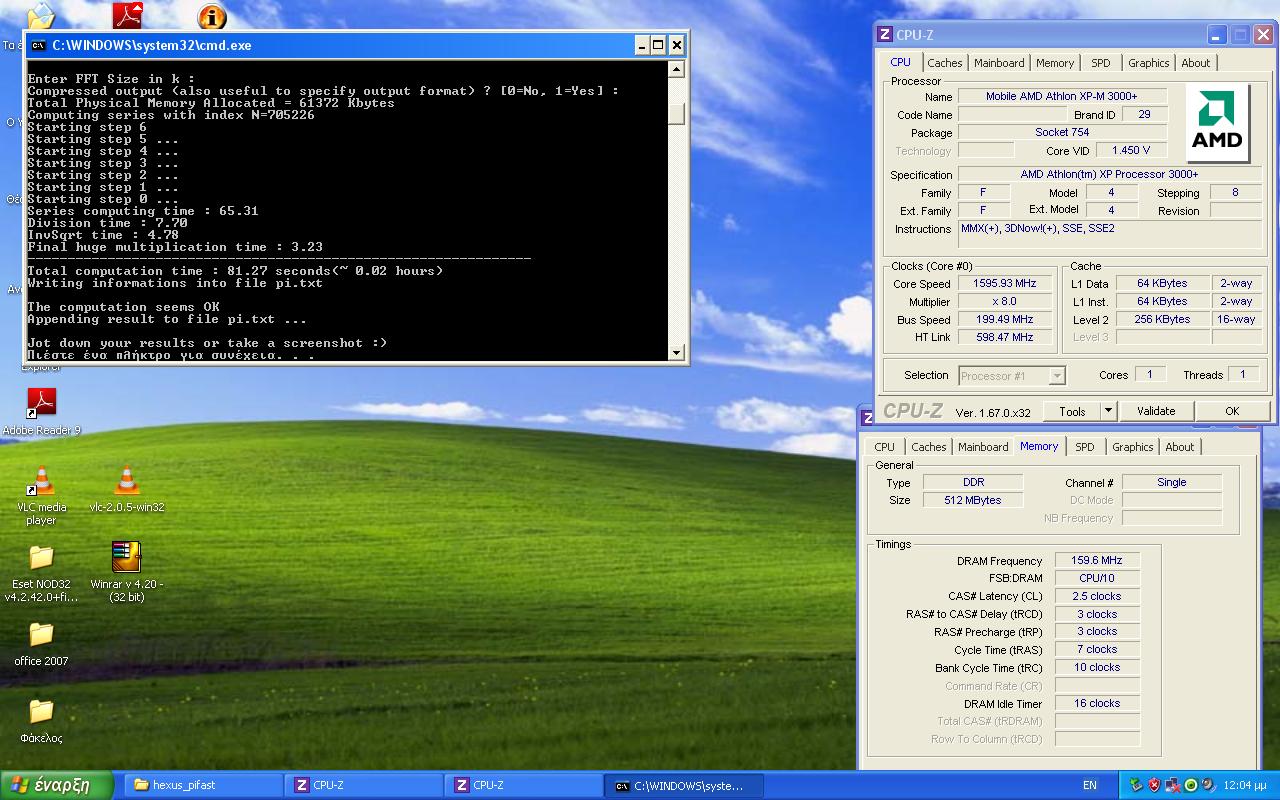Select Graphics tab in lower CPU-Z window

pyautogui.click(x=1132, y=447)
